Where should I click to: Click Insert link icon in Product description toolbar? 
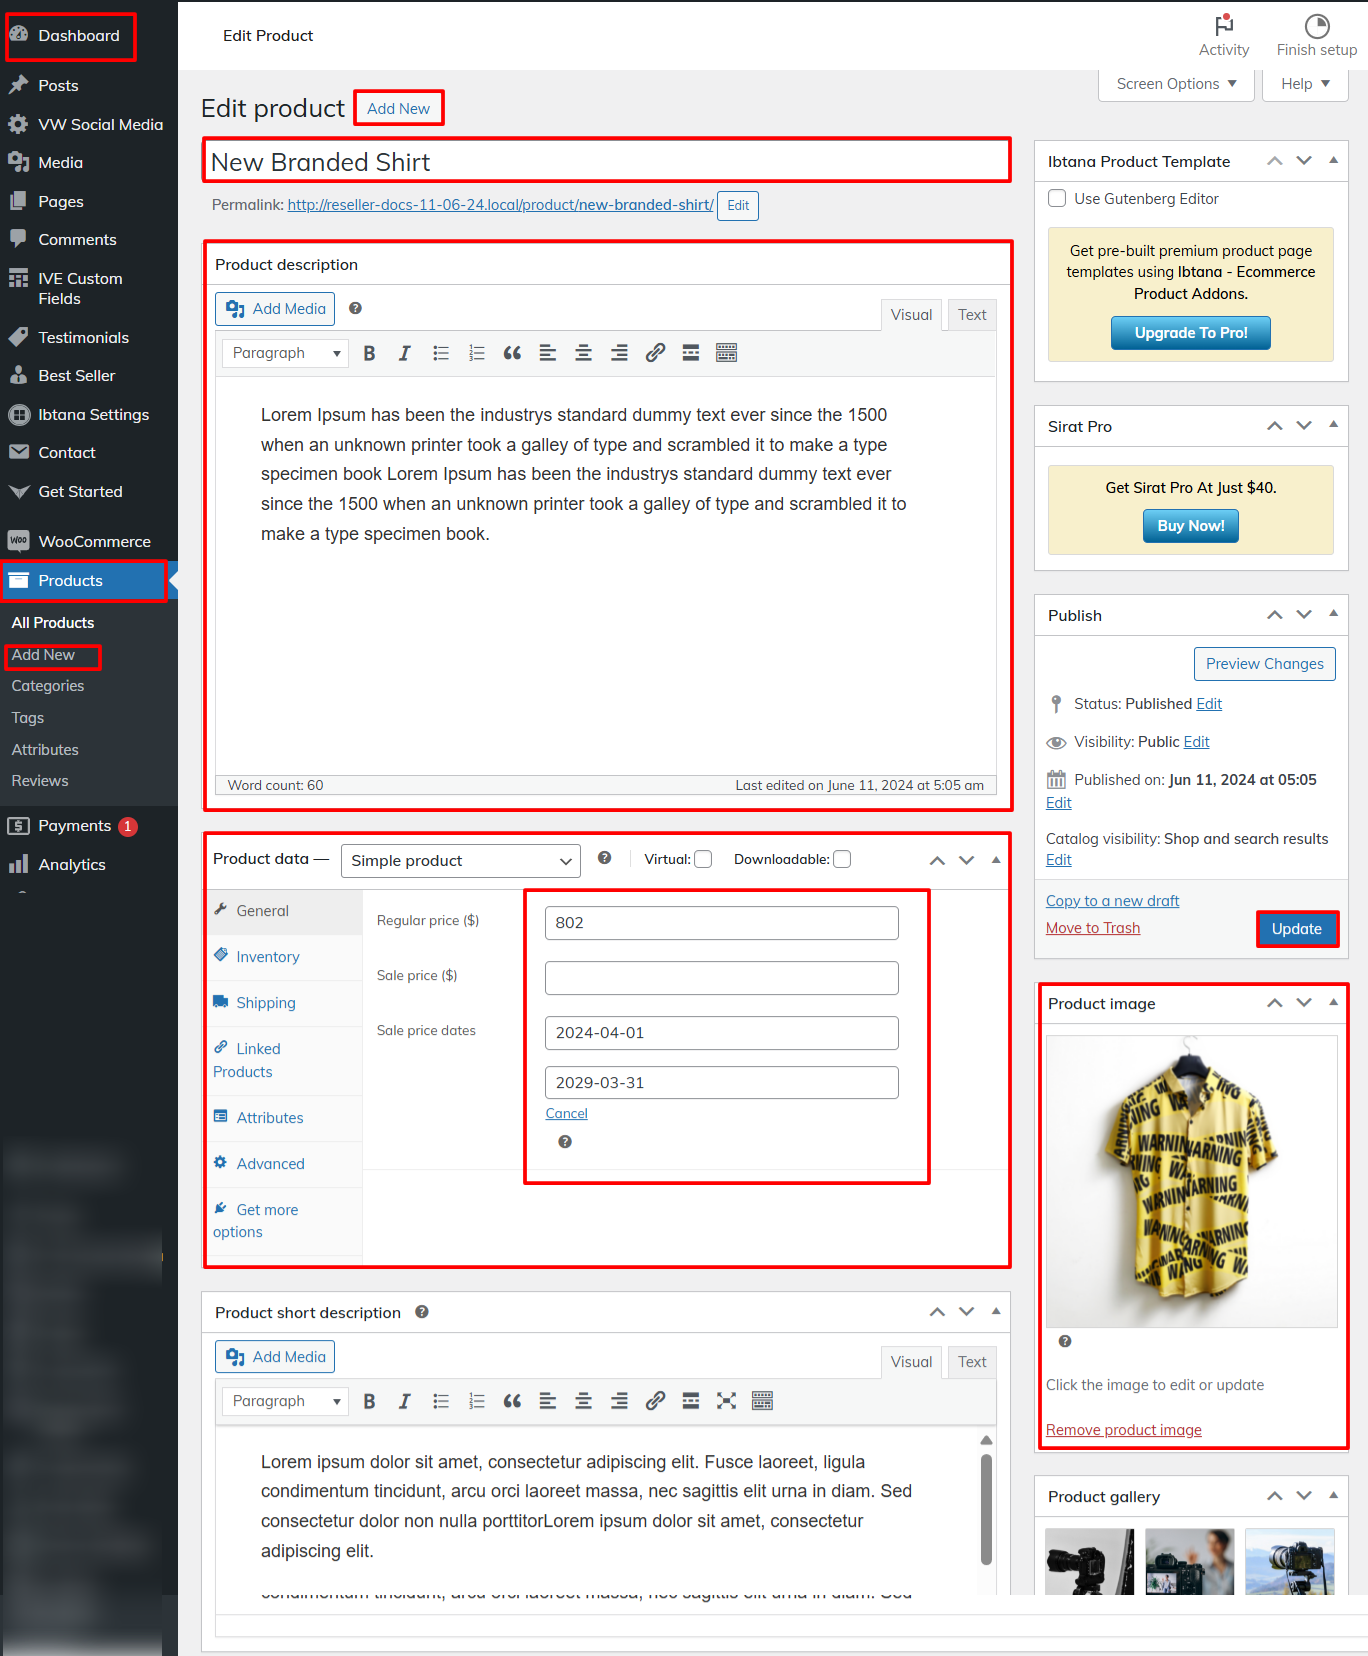point(655,353)
